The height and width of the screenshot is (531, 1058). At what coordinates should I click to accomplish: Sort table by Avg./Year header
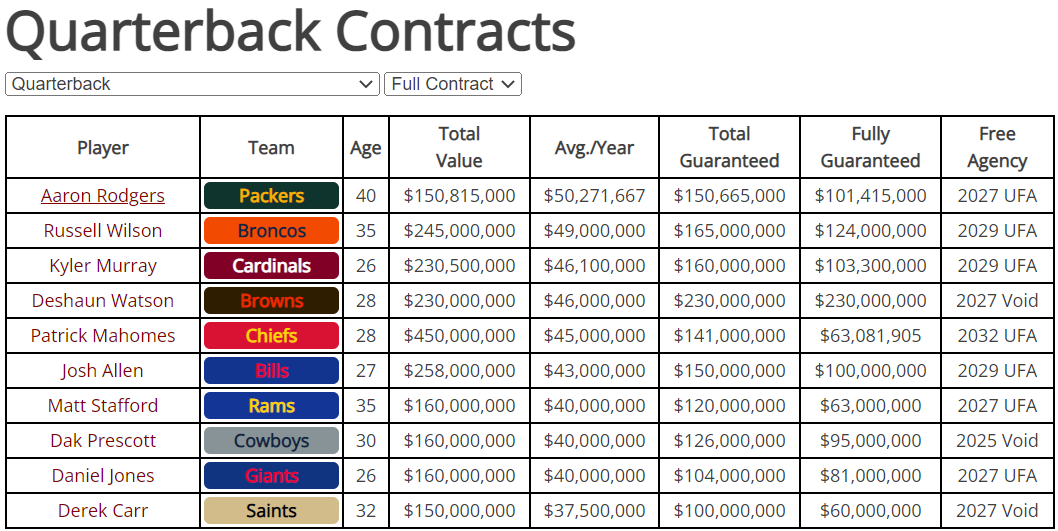(x=594, y=148)
